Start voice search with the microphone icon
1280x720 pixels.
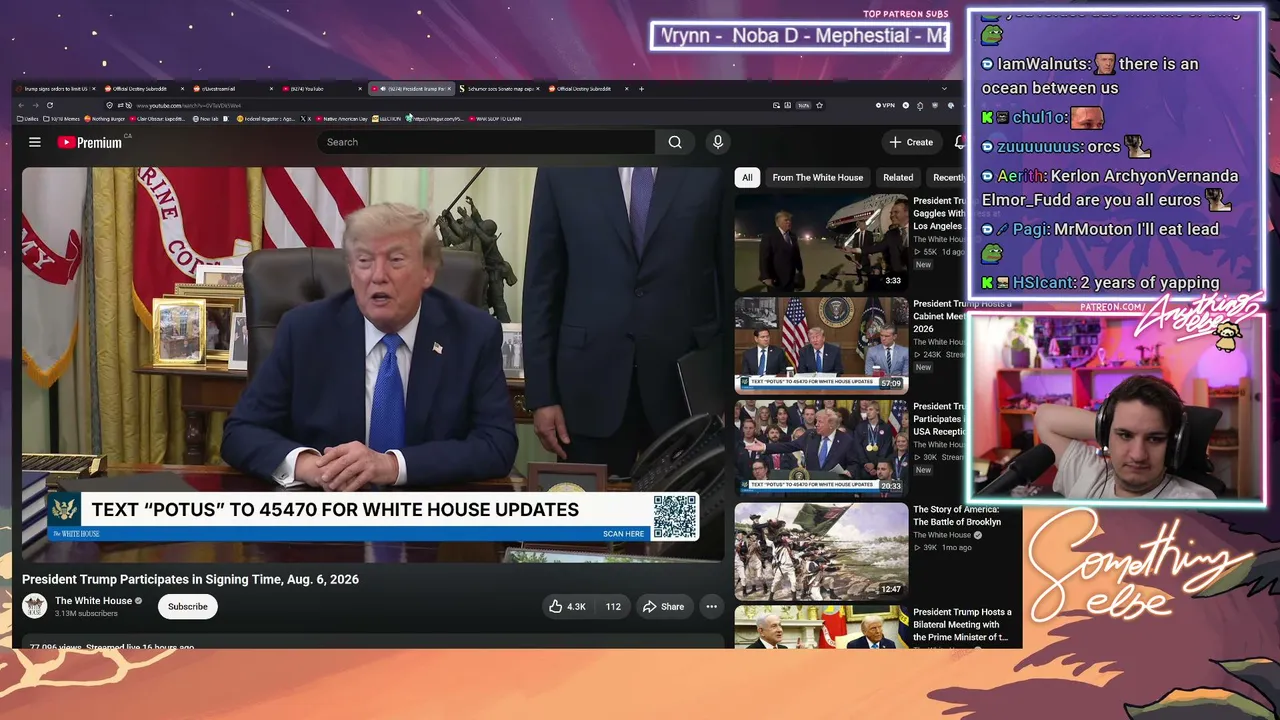(717, 142)
